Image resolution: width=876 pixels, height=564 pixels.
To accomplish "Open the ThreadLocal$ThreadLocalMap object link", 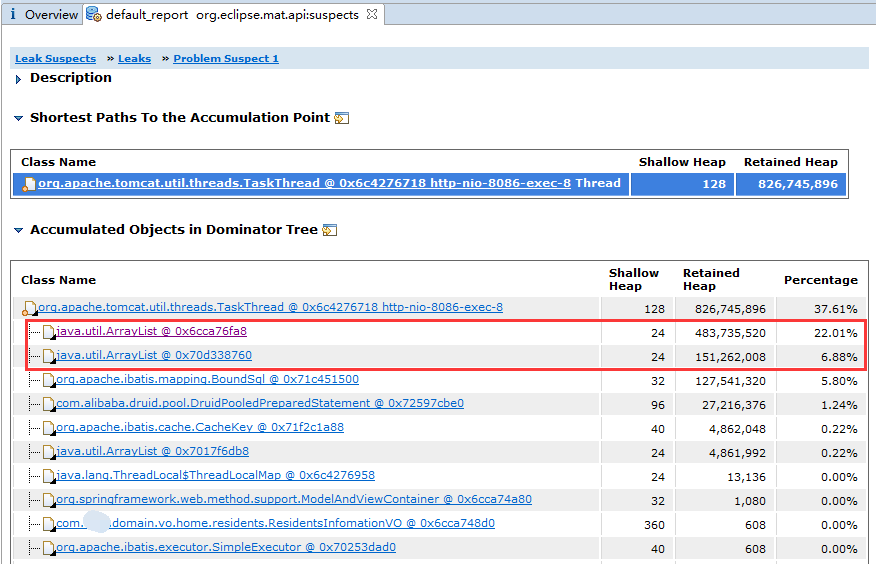I will coord(215,476).
